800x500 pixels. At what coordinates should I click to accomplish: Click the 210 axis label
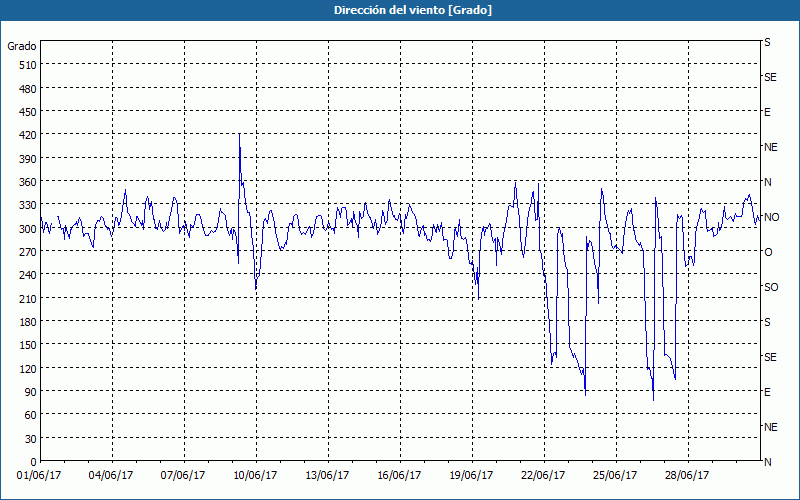(x=28, y=299)
